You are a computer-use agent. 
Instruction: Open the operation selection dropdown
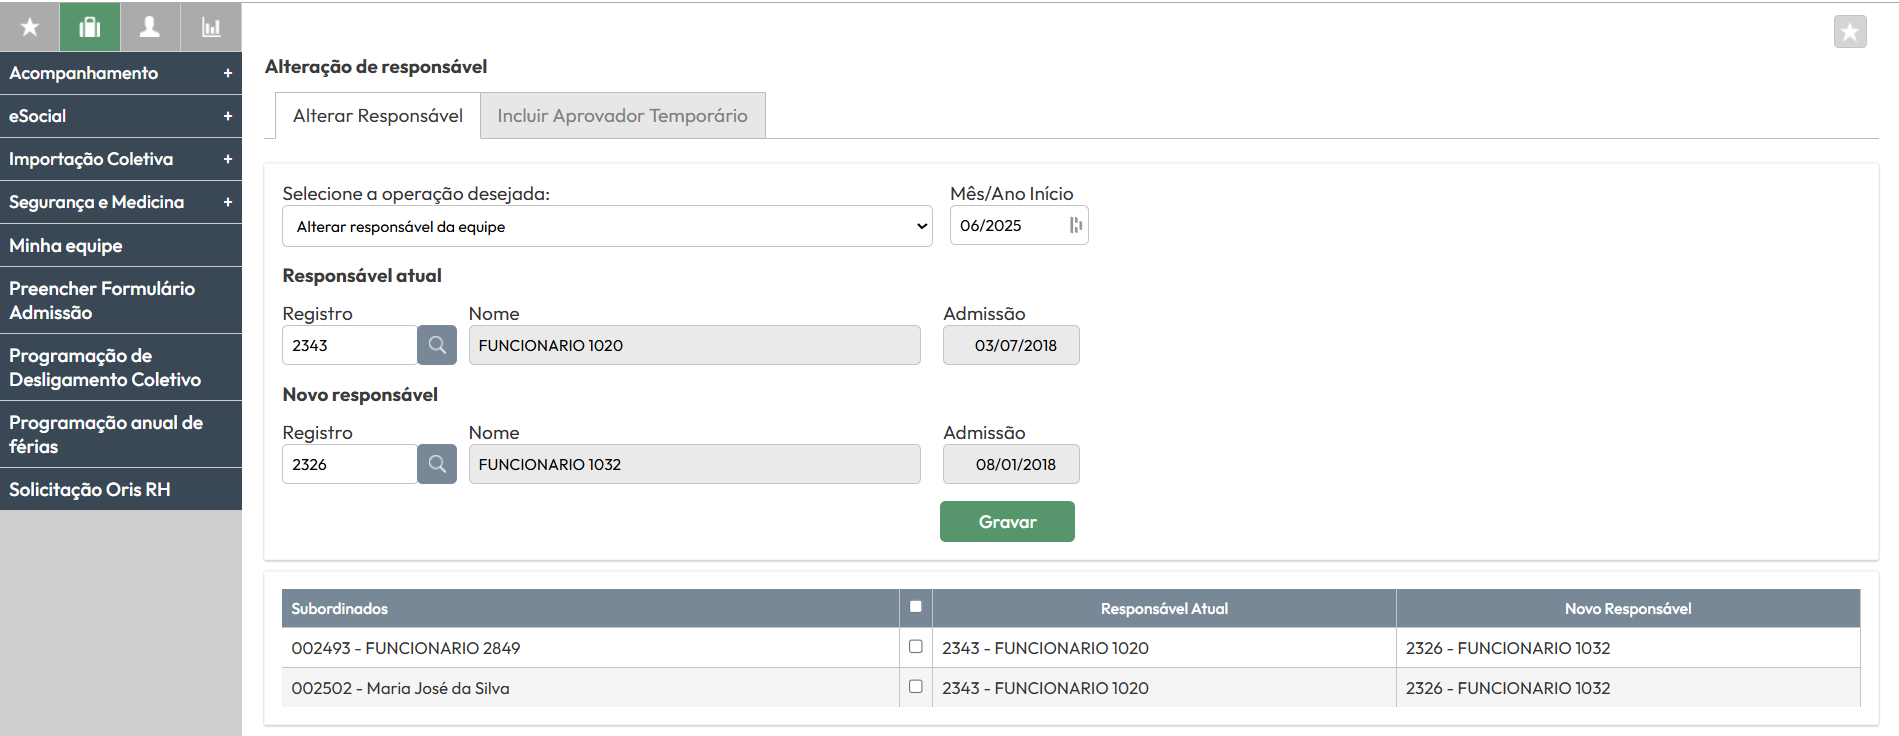coord(607,227)
